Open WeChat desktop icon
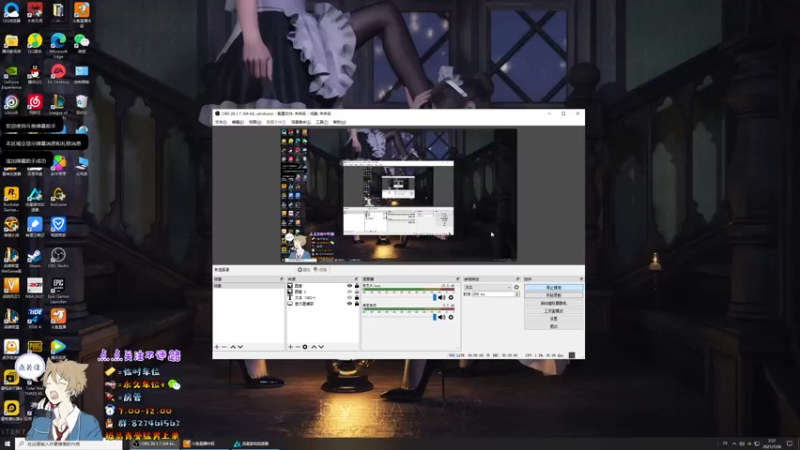Screen dimensions: 800x450 [x=82, y=43]
